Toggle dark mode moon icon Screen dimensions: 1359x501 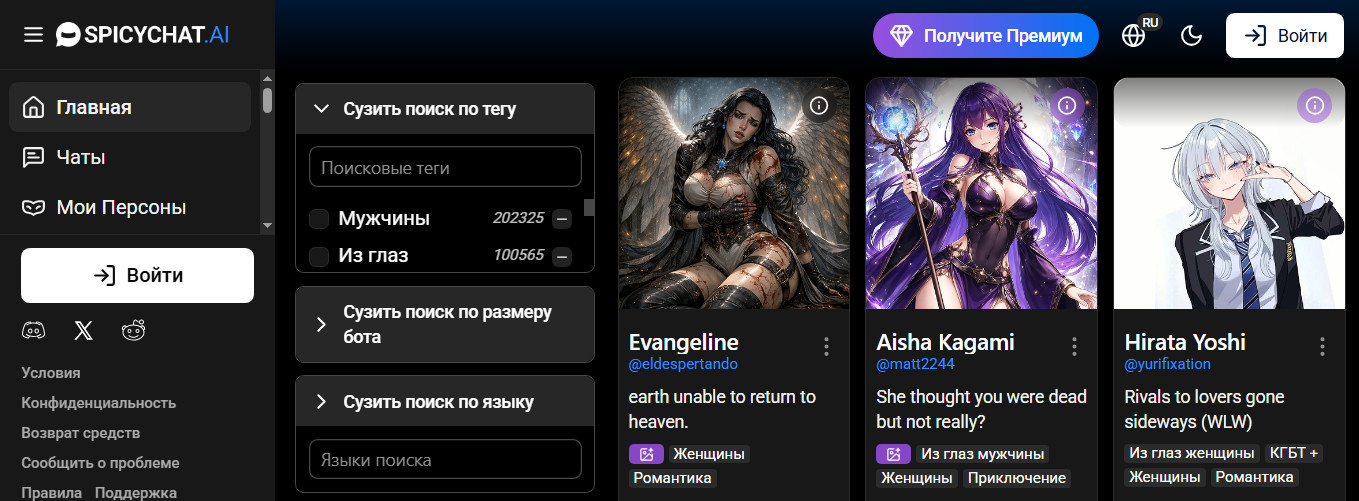(x=1191, y=36)
